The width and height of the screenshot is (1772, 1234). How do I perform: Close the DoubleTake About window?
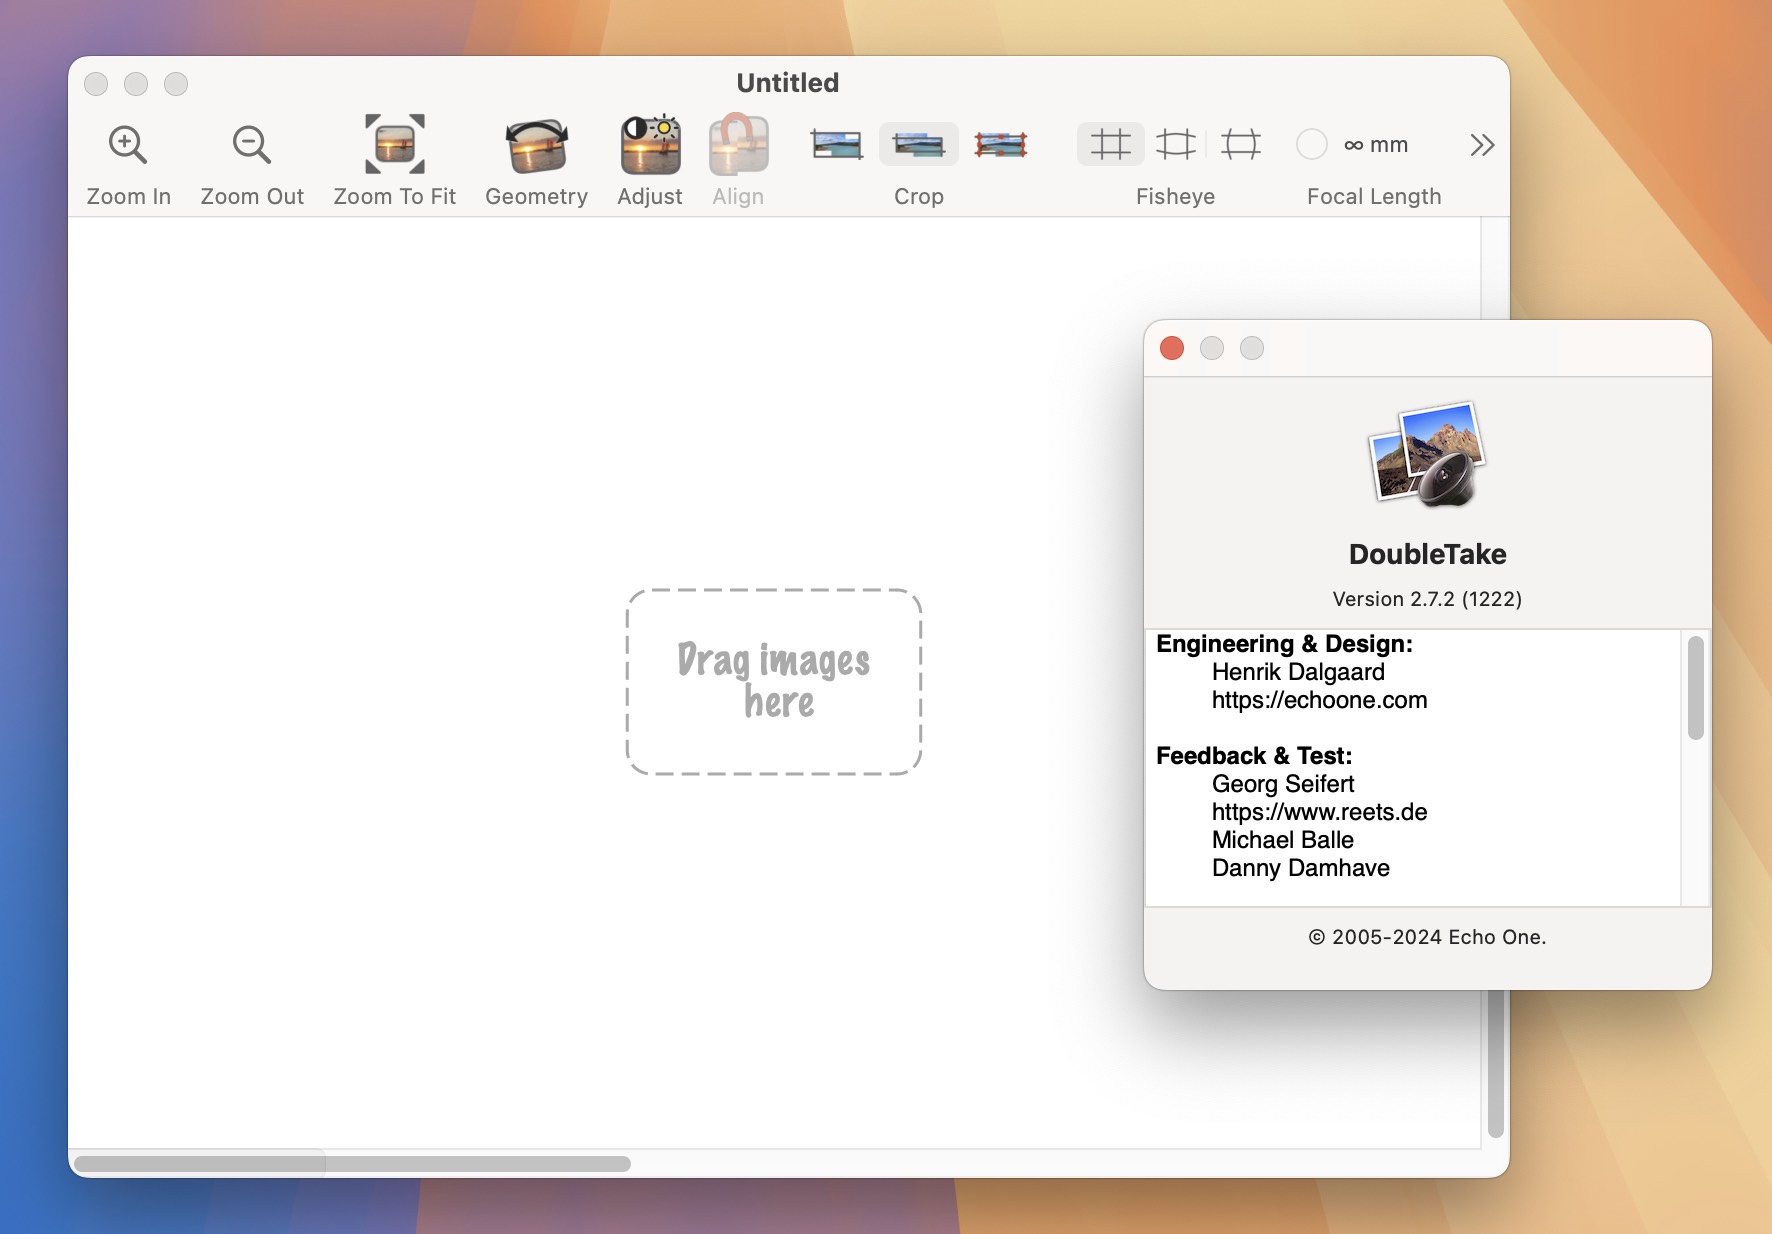pos(1172,348)
